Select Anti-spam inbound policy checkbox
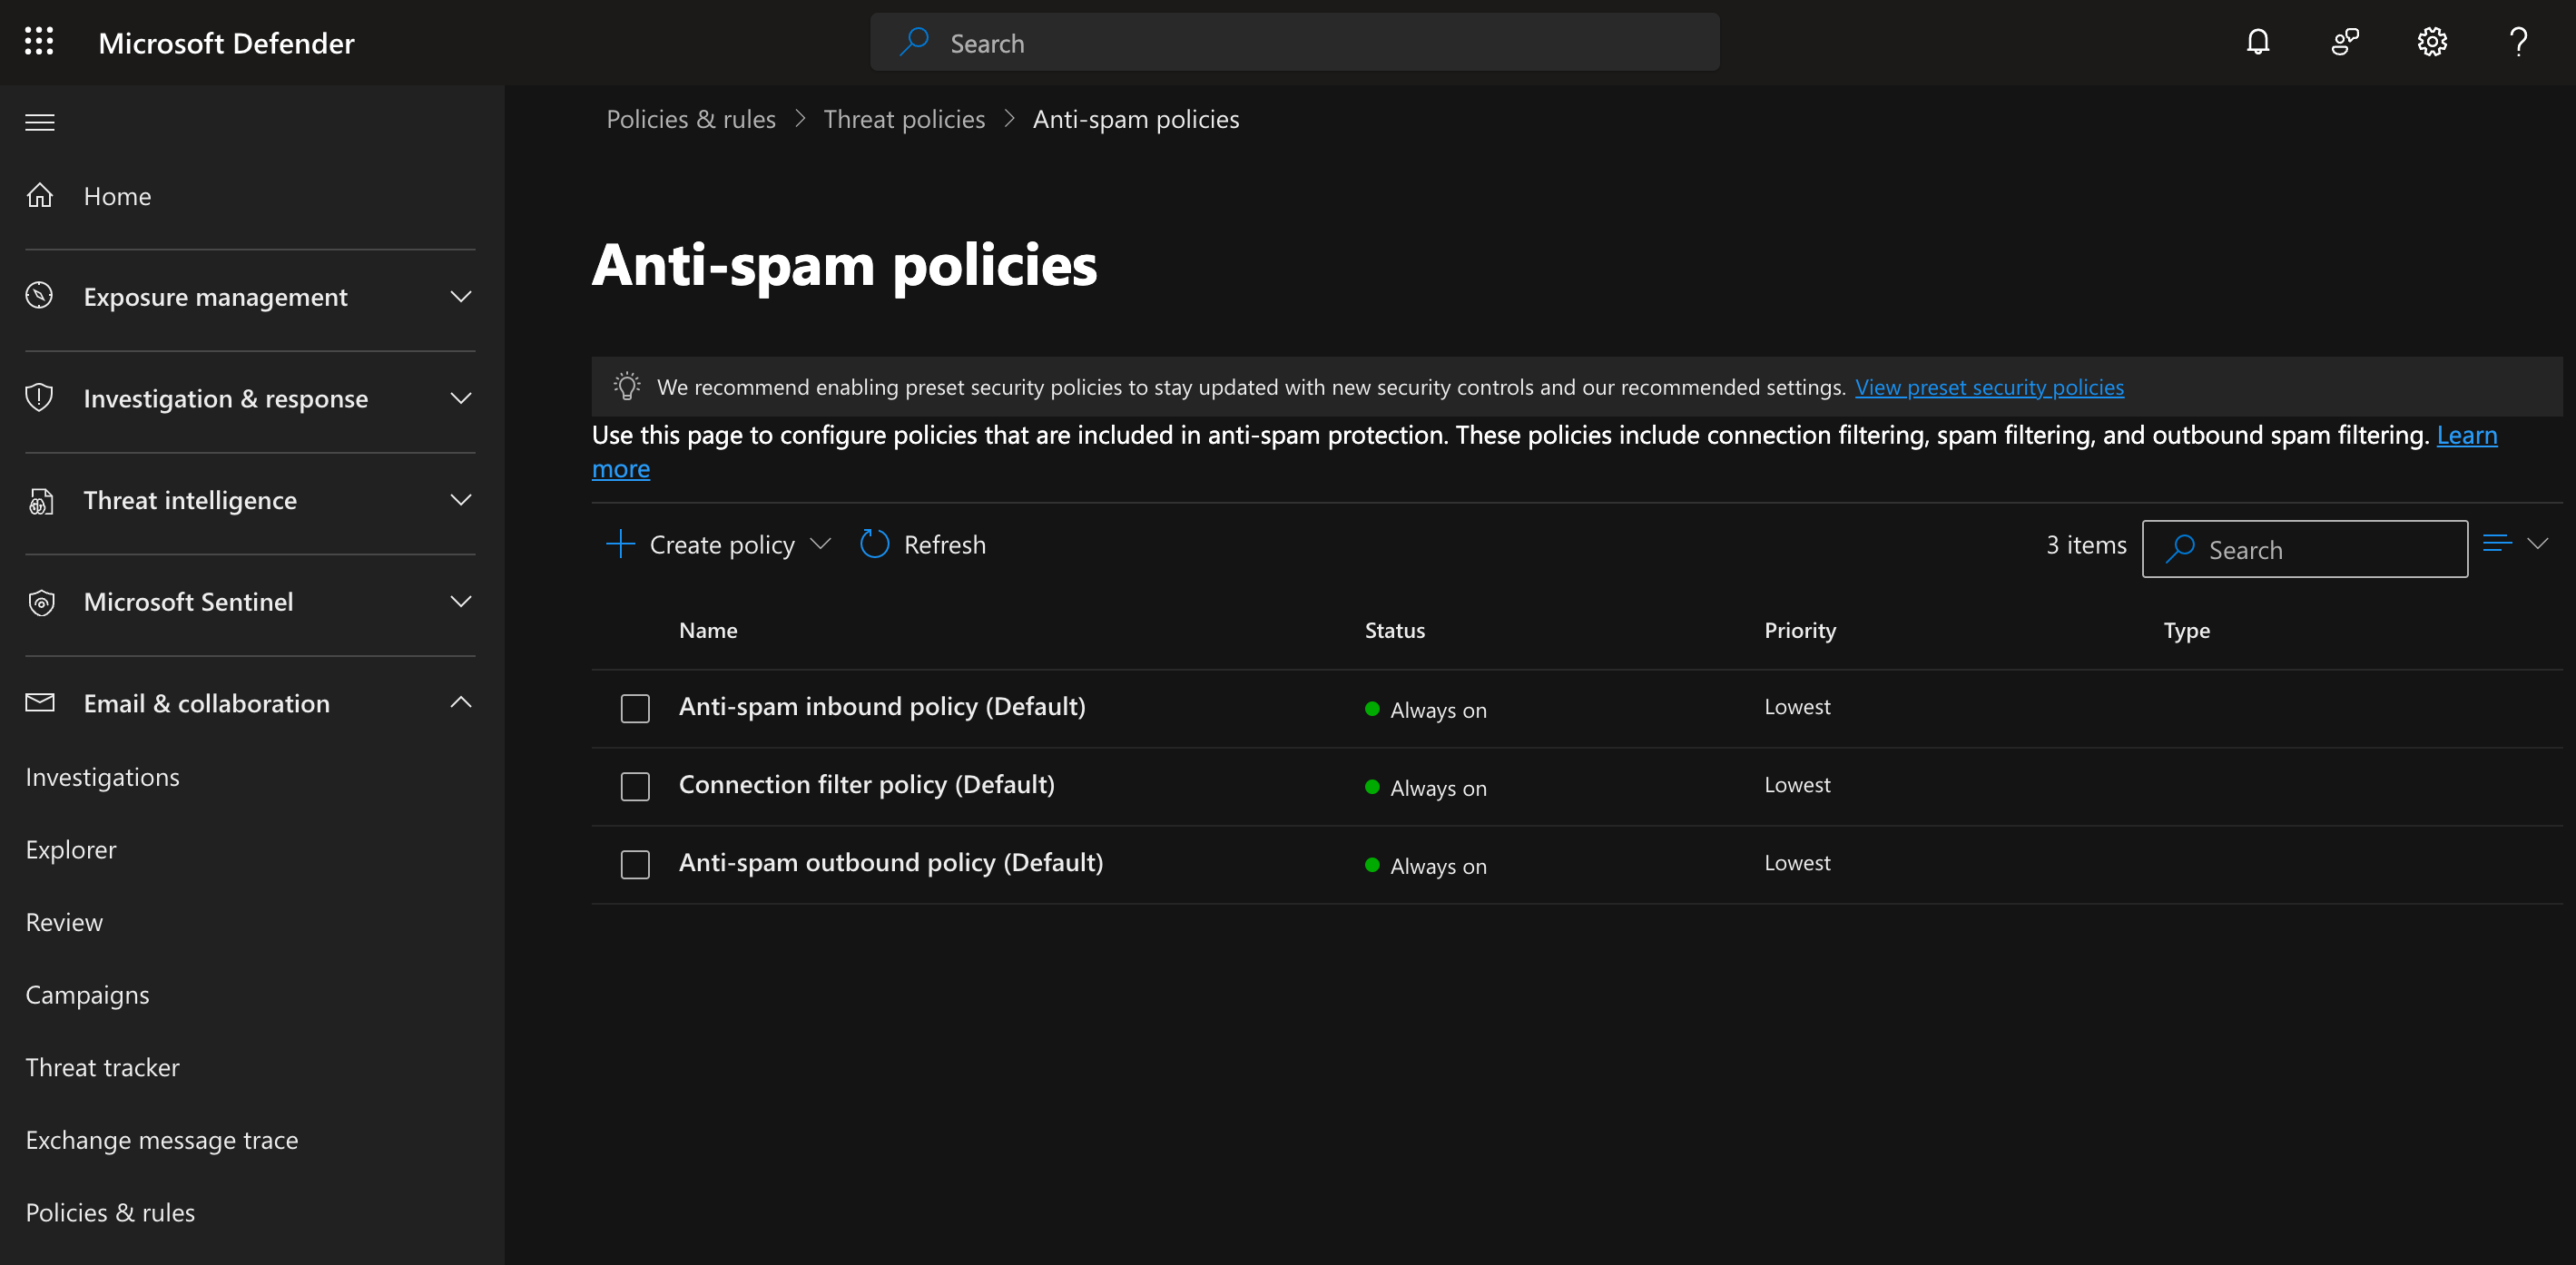The width and height of the screenshot is (2576, 1265). pos(635,708)
